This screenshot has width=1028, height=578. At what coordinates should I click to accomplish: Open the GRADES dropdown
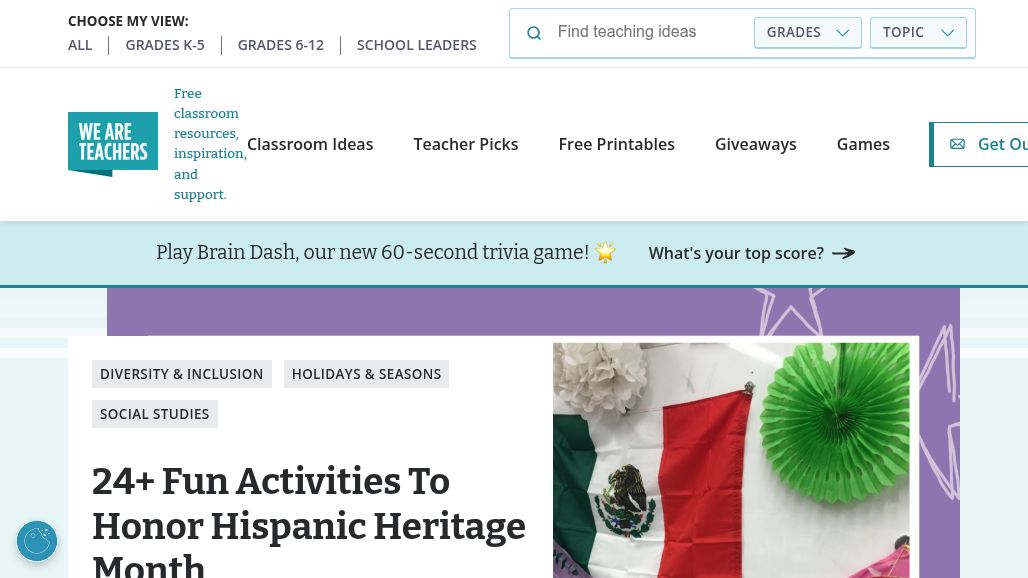pyautogui.click(x=808, y=33)
